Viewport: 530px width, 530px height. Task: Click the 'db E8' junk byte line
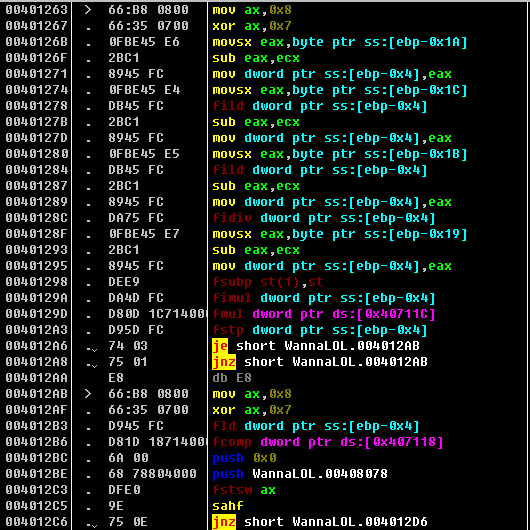[x=232, y=378]
